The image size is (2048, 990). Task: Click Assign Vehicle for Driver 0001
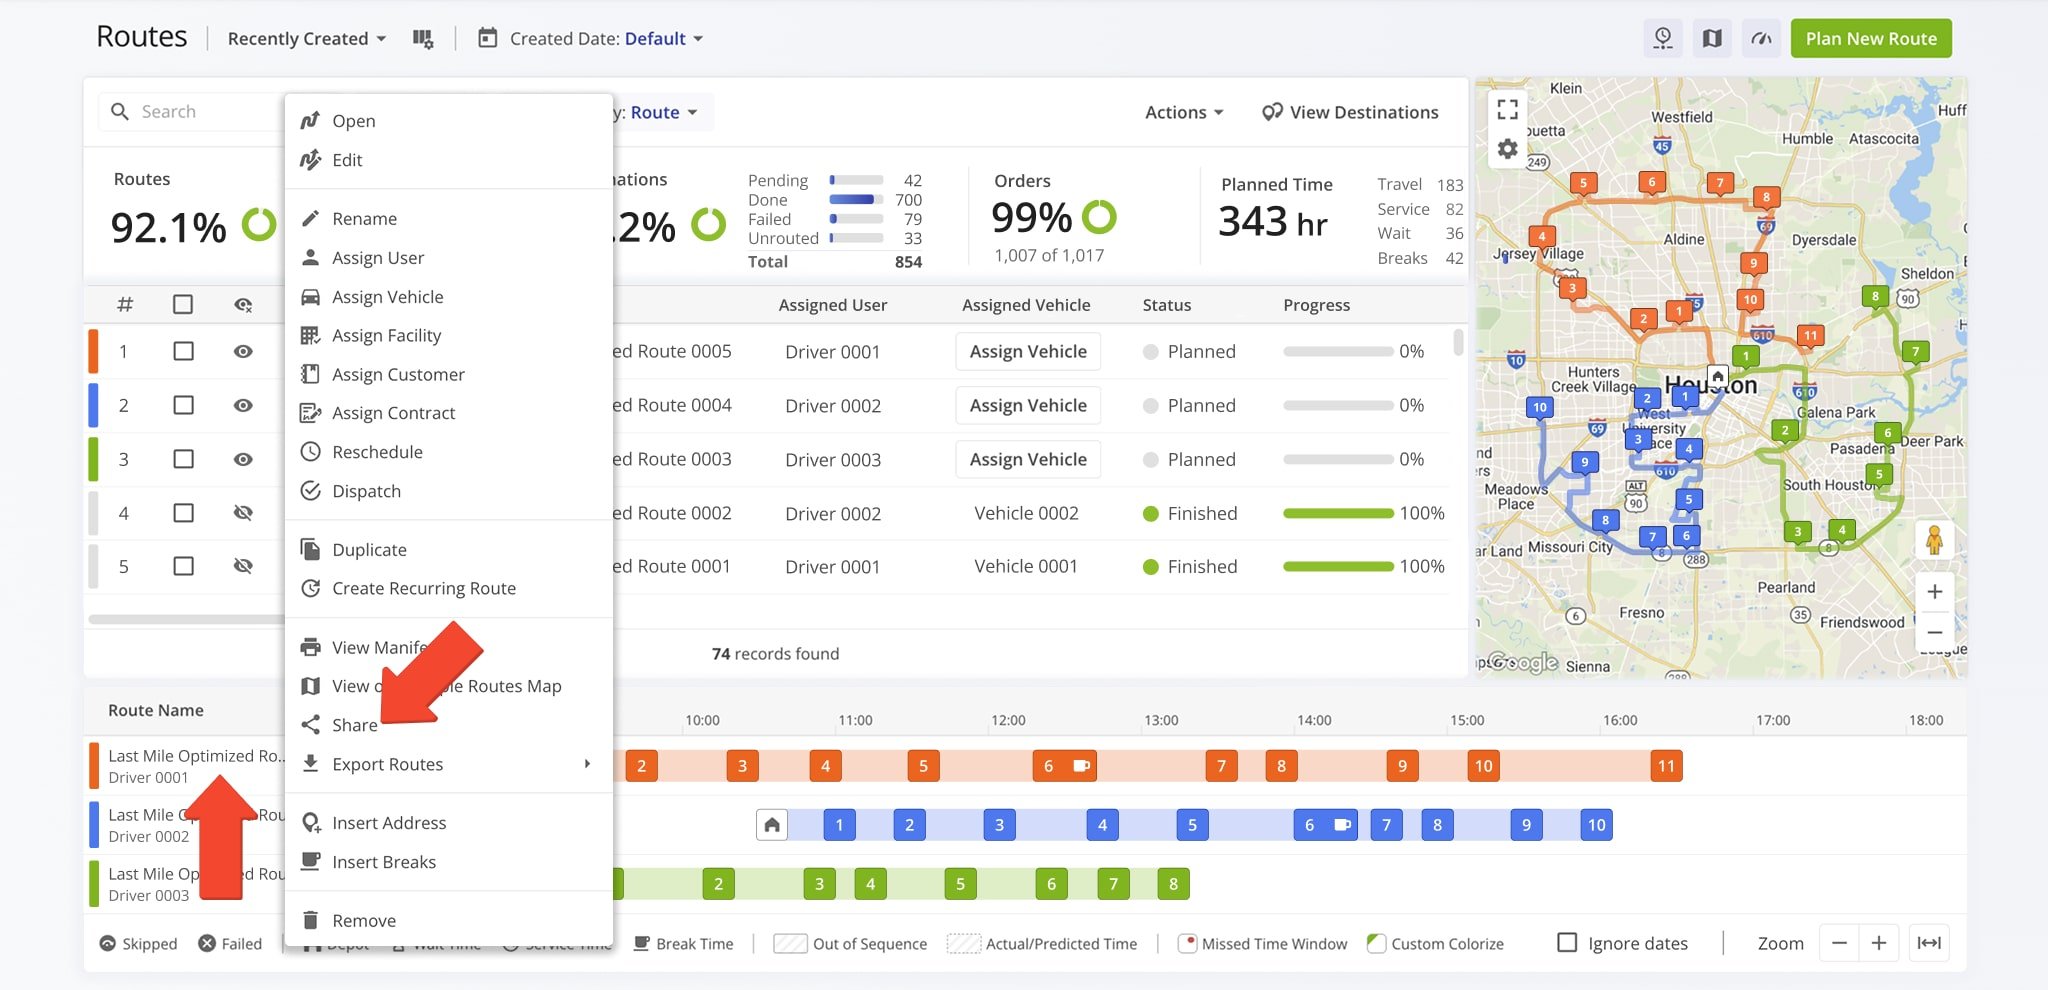point(1027,352)
